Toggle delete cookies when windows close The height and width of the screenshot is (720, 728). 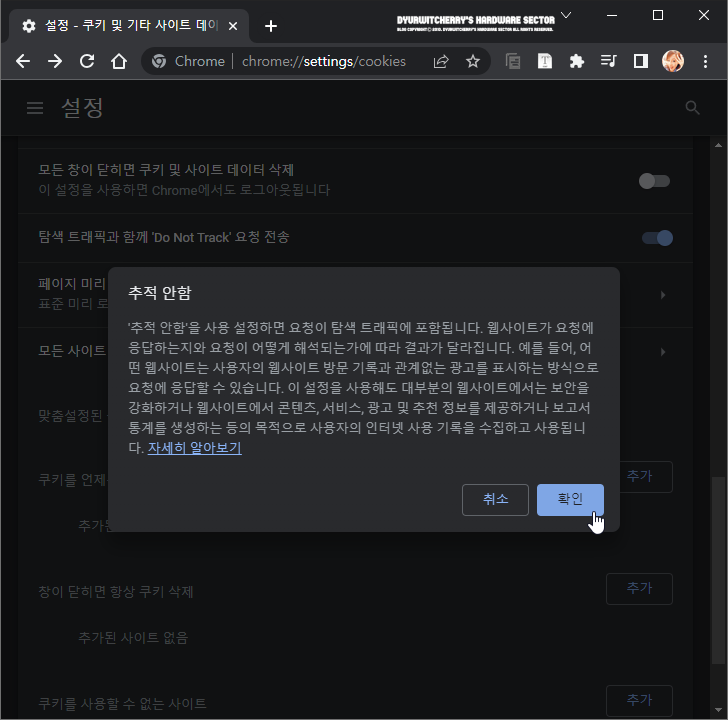655,181
